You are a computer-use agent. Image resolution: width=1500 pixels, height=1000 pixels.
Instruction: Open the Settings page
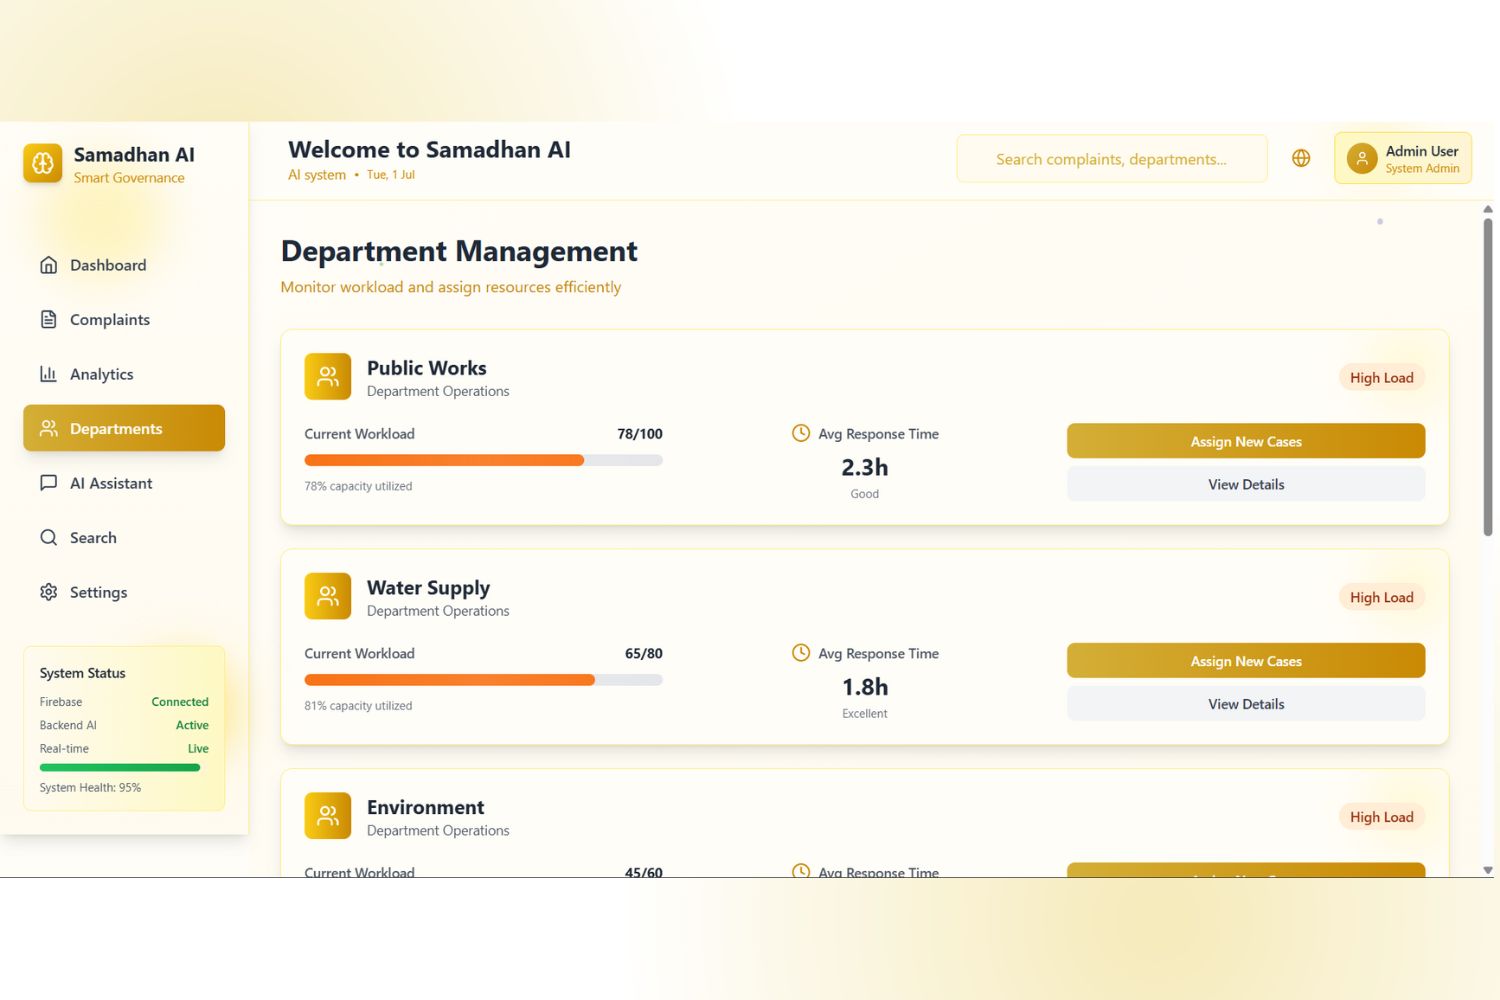[124, 592]
